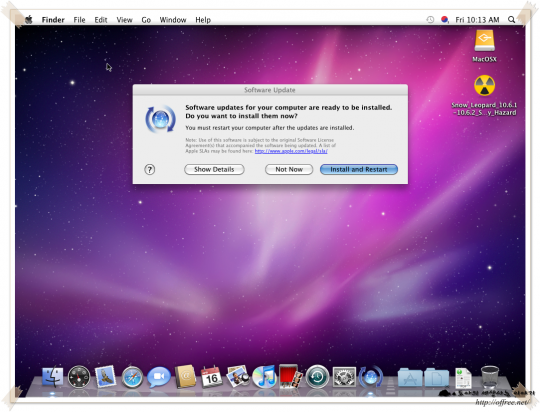Open the Go menu

click(x=146, y=20)
